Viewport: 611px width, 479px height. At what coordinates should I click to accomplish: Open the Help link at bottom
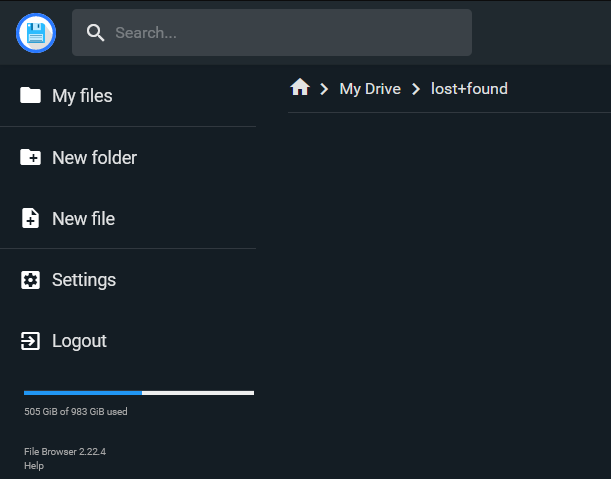tap(34, 466)
